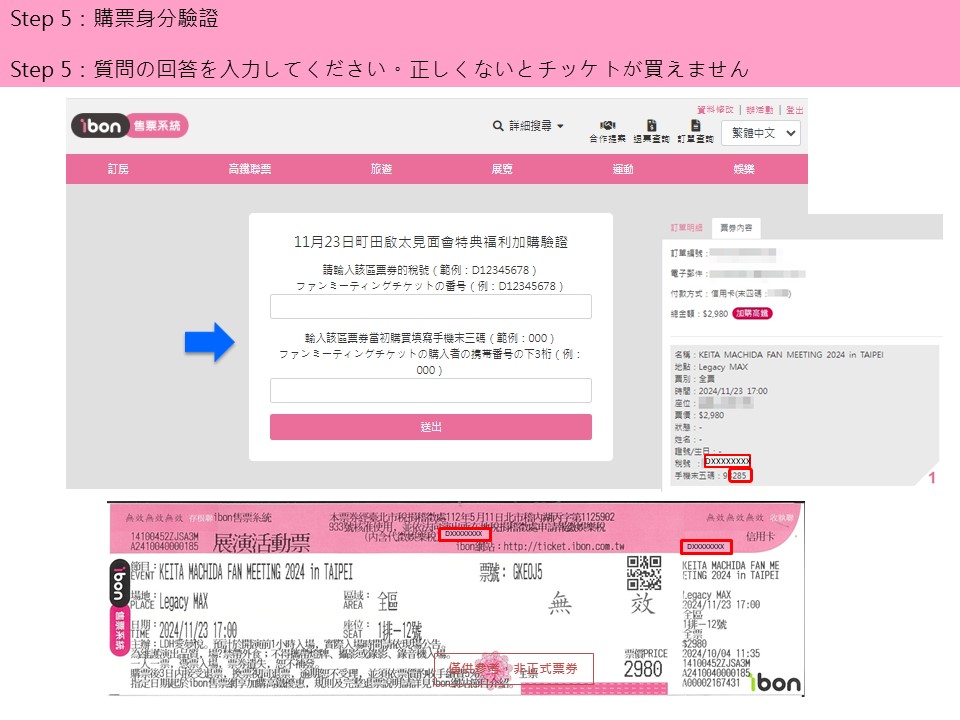Image resolution: width=960 pixels, height=720 pixels.
Task: Open 訂單查詢 document icon
Action: (695, 126)
